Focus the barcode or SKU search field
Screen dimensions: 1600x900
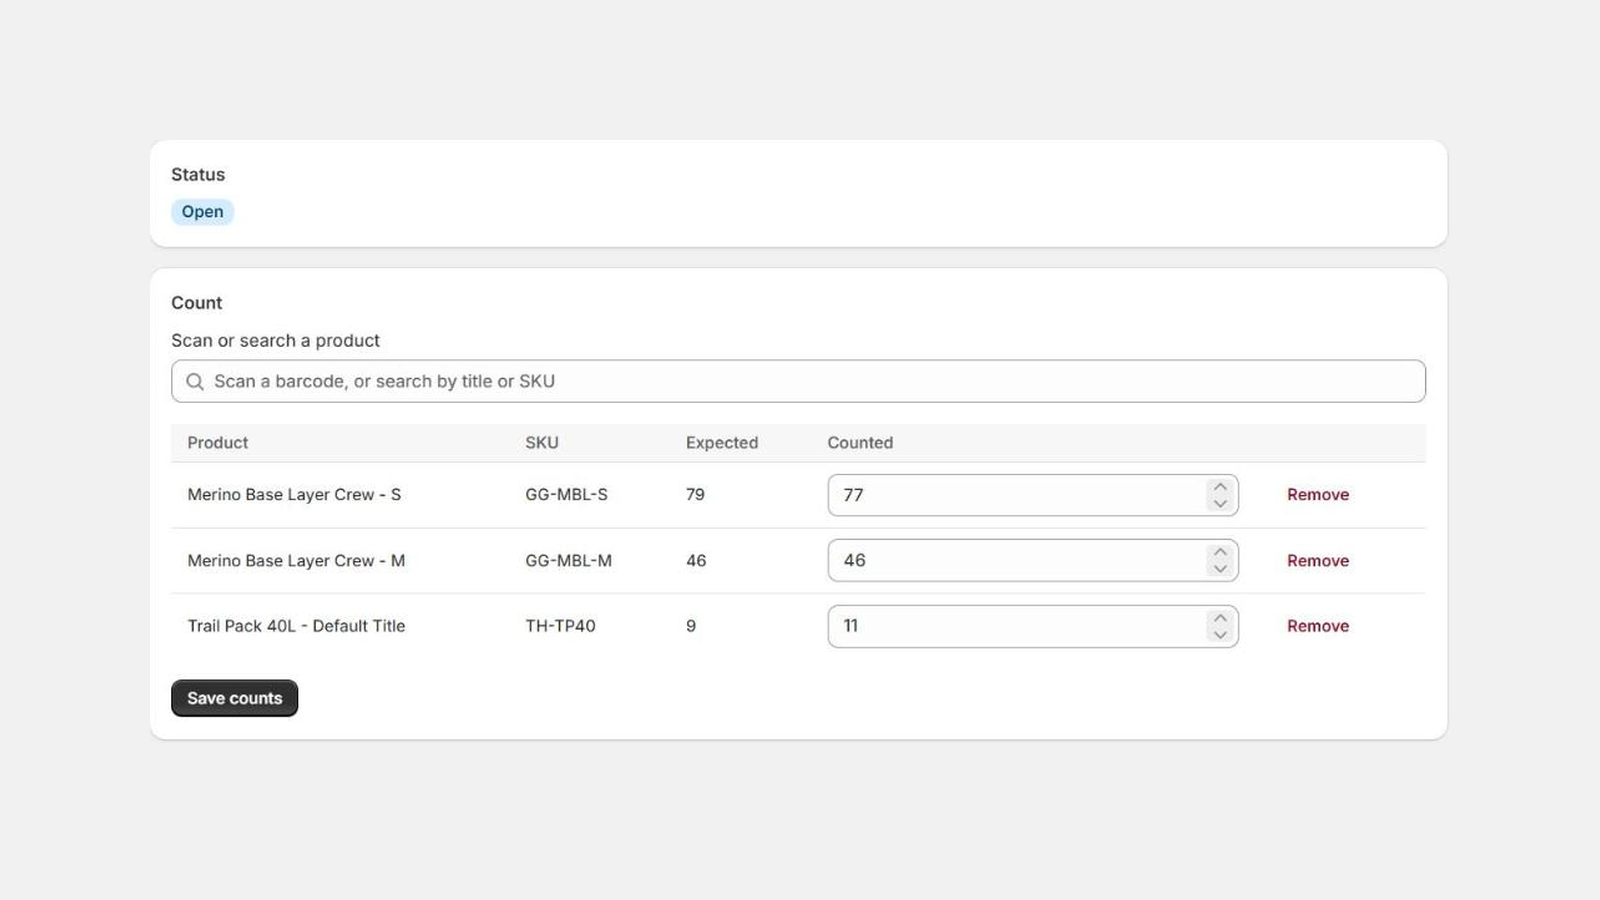(x=798, y=381)
